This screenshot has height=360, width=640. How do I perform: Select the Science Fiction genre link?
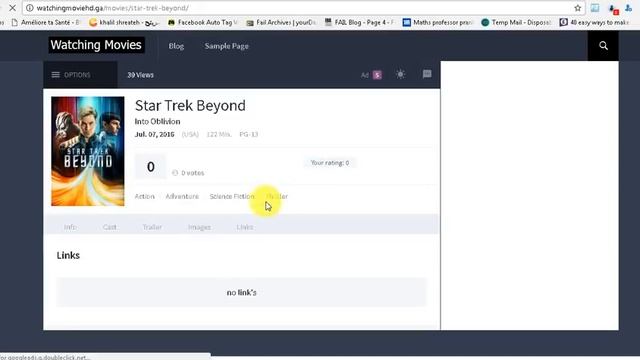pyautogui.click(x=232, y=196)
